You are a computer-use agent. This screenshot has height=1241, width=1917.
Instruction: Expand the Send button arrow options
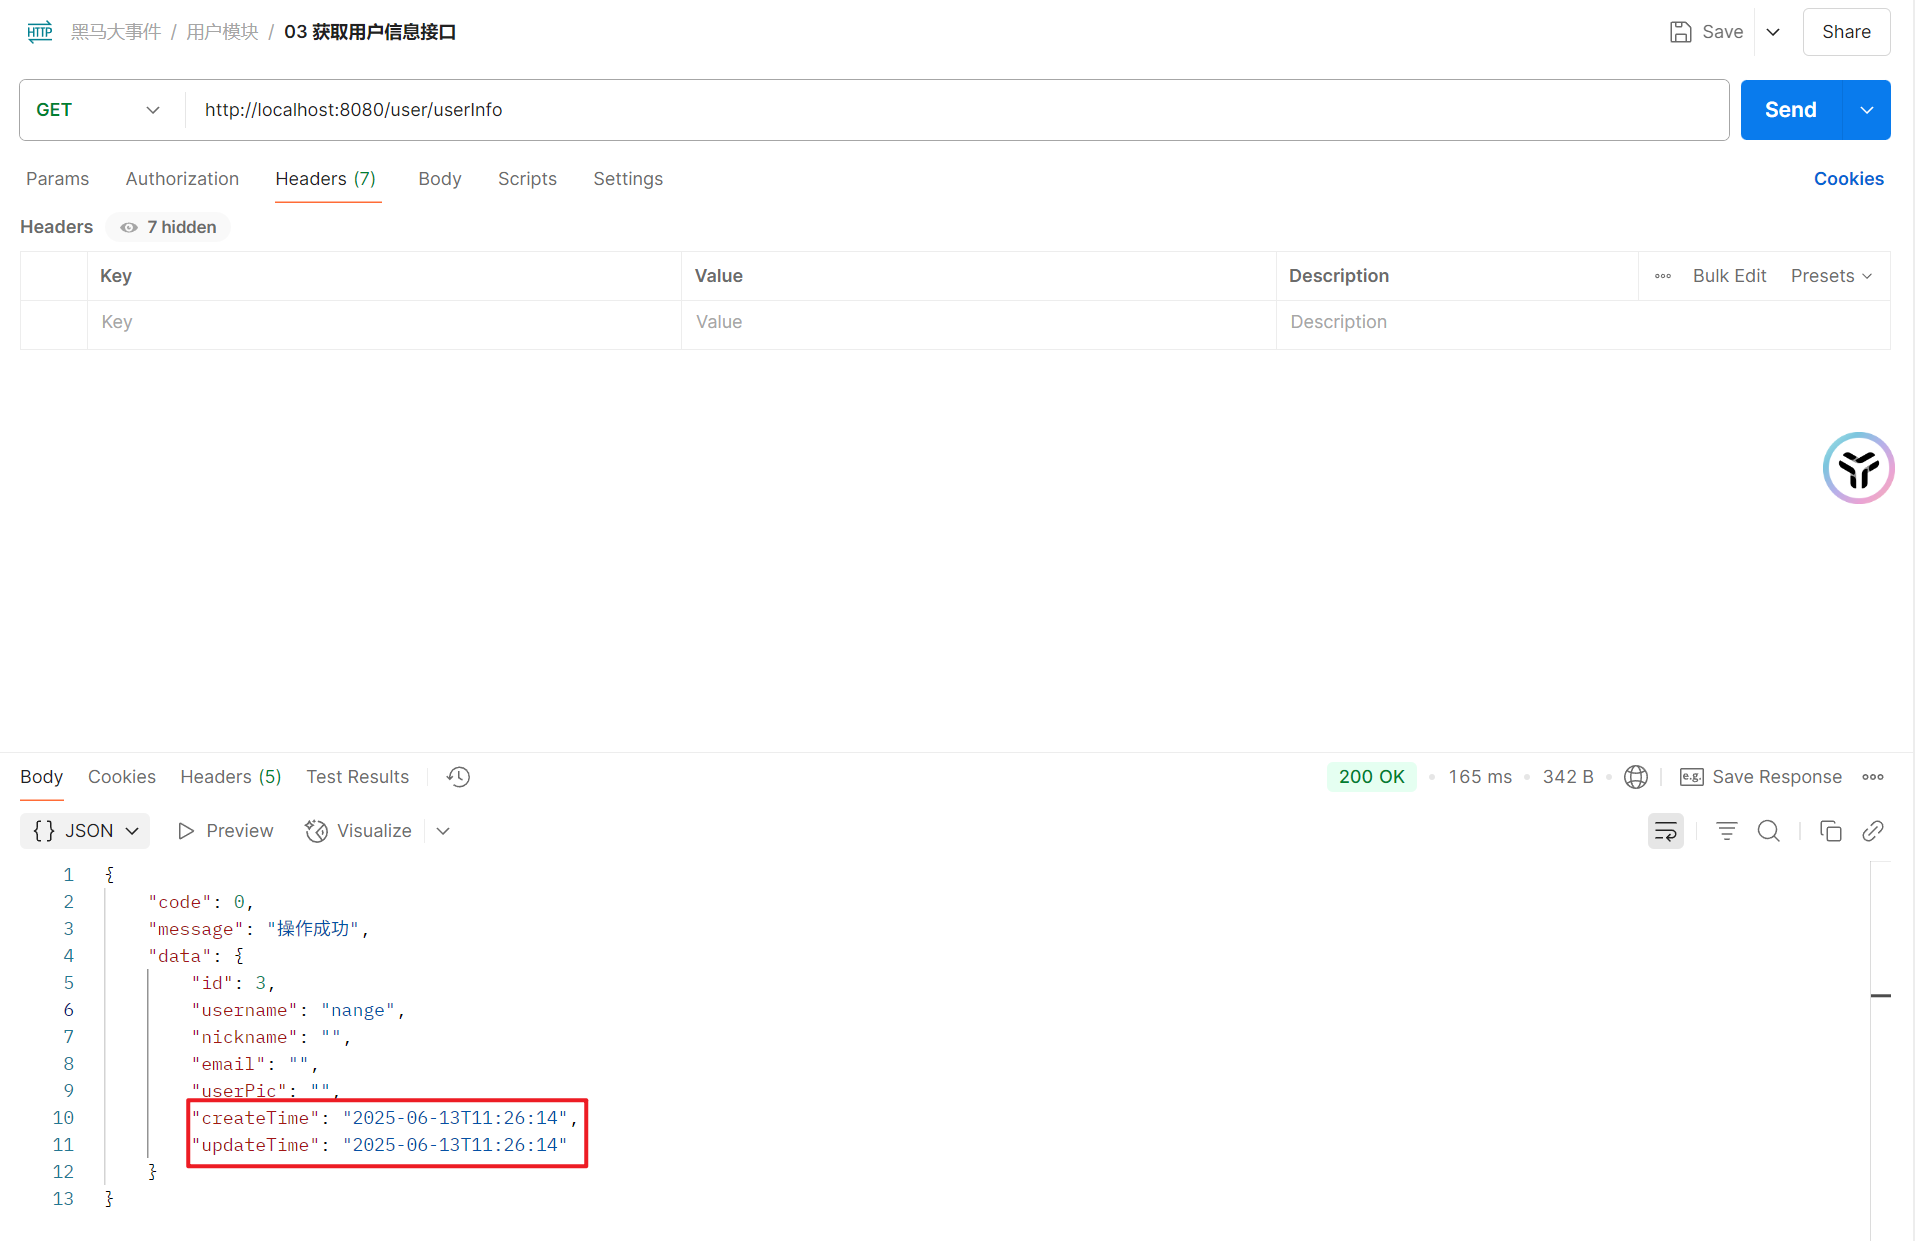point(1866,110)
